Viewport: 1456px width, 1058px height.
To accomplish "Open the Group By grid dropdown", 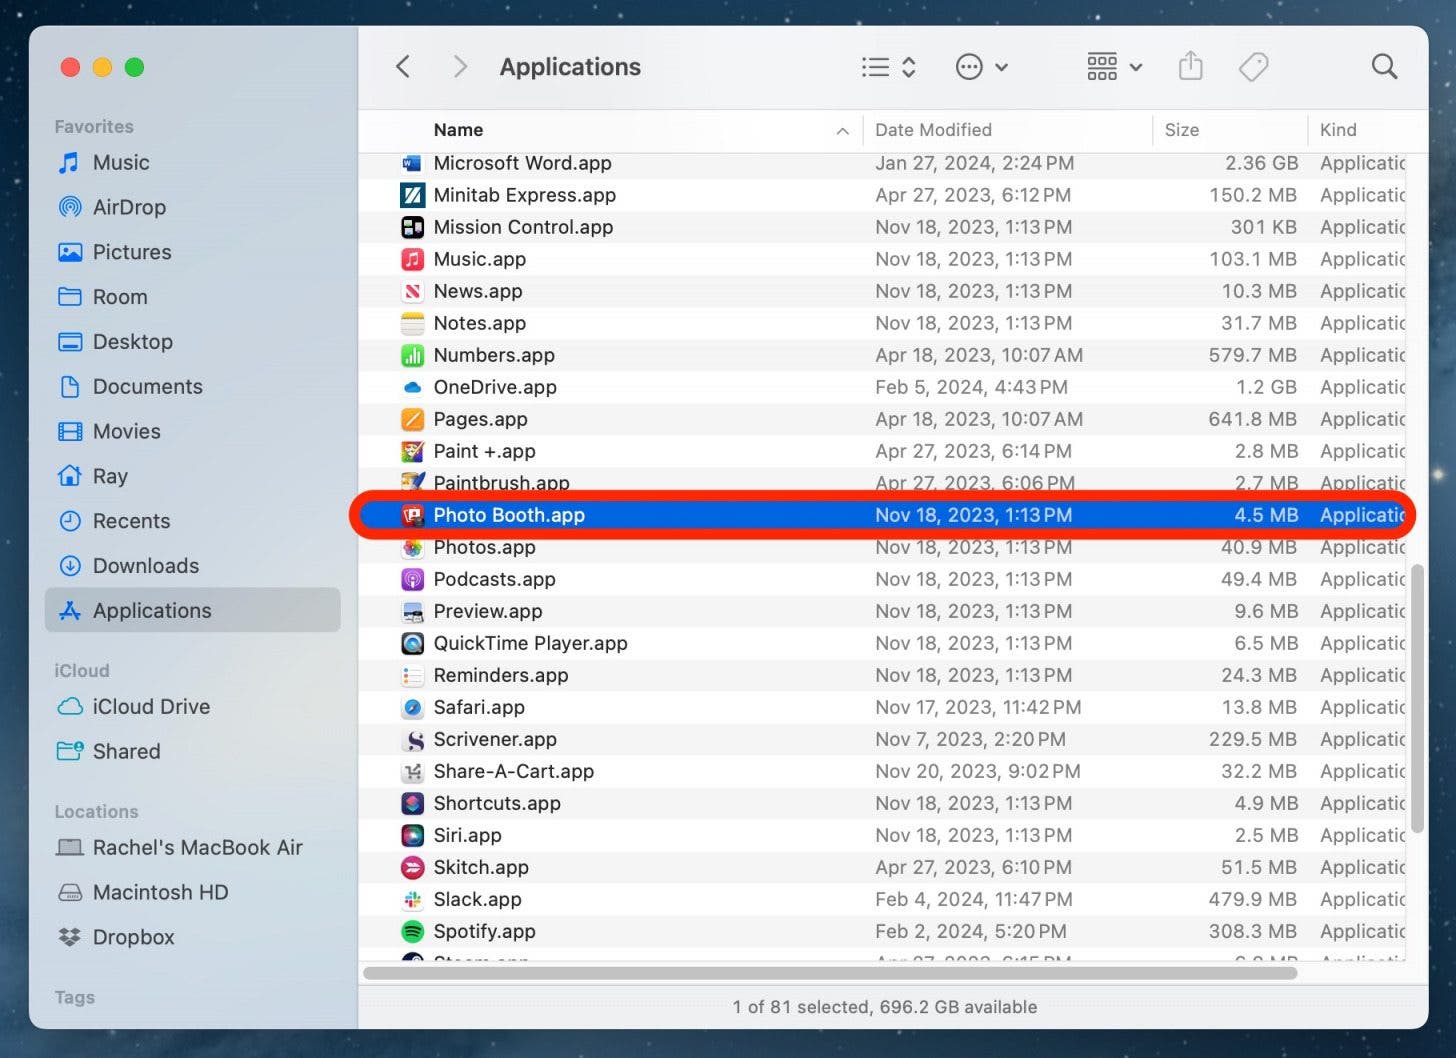I will [1114, 67].
